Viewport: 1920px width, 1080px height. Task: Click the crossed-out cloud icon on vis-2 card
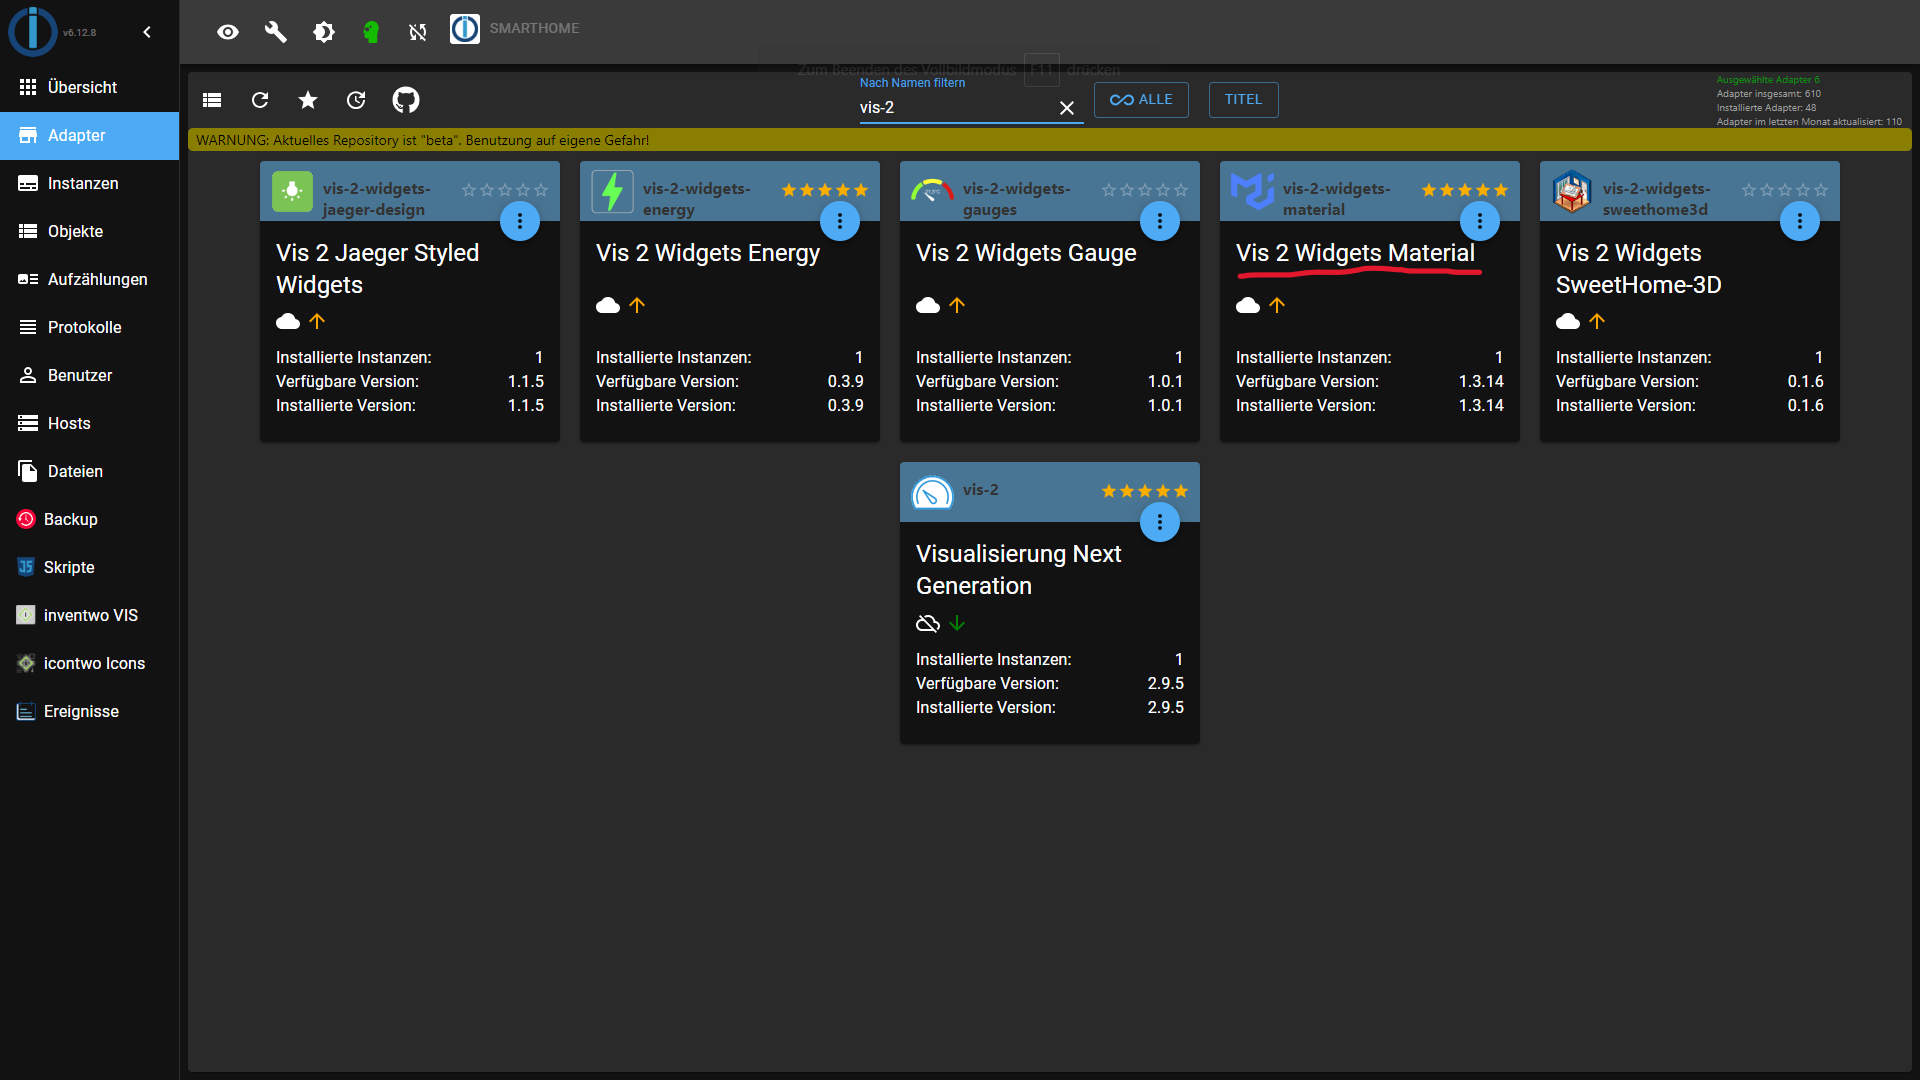click(928, 623)
